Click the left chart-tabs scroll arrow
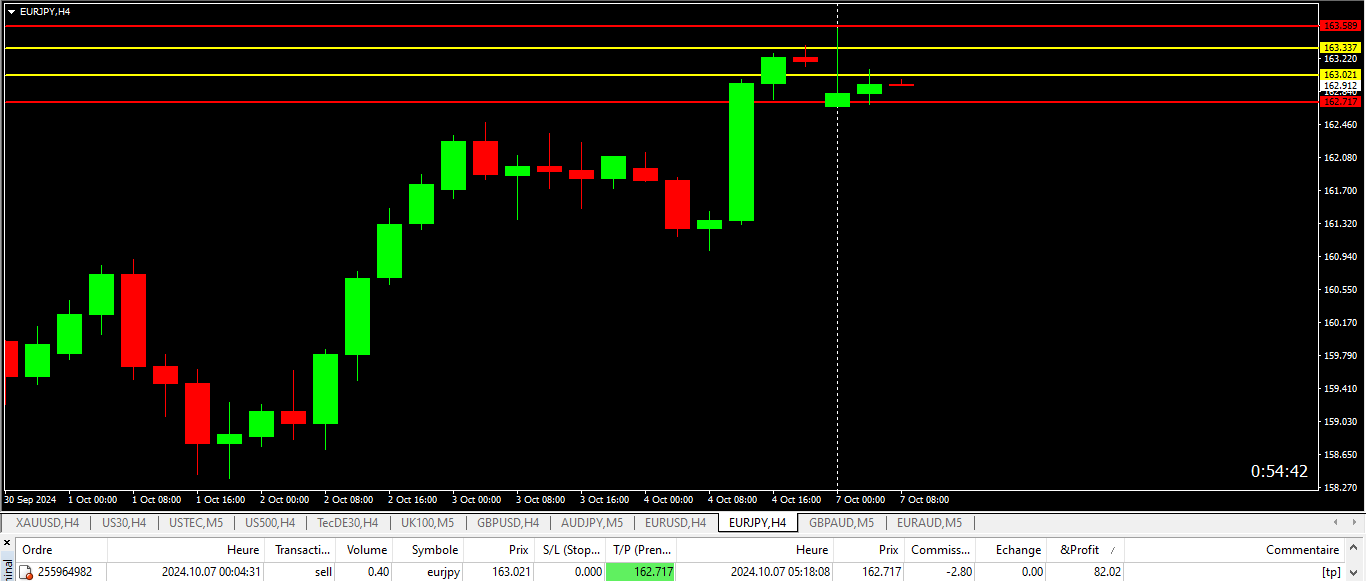The image size is (1366, 581). tap(1336, 522)
